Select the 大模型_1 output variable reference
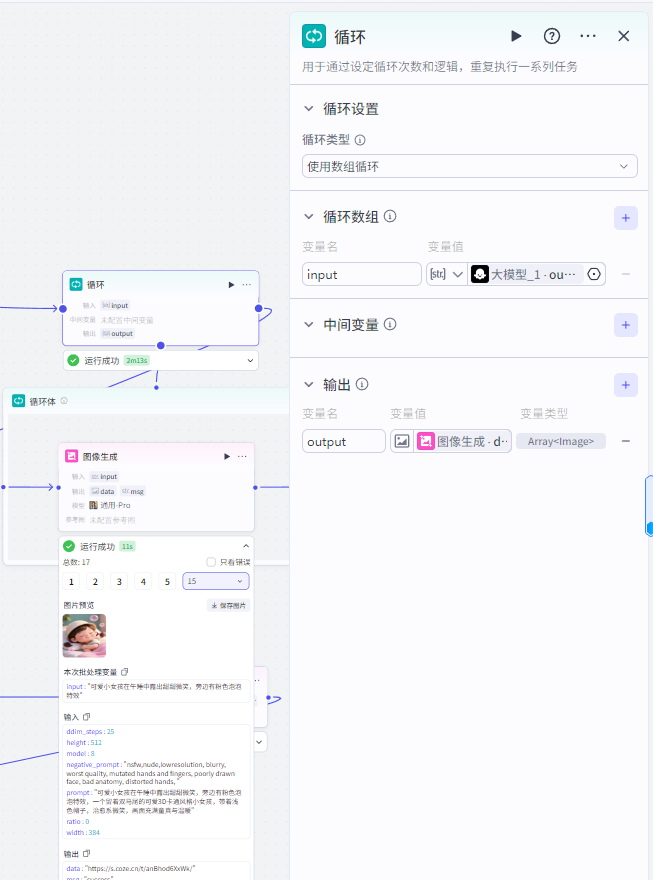Viewport: 653px width, 880px height. pyautogui.click(x=524, y=274)
